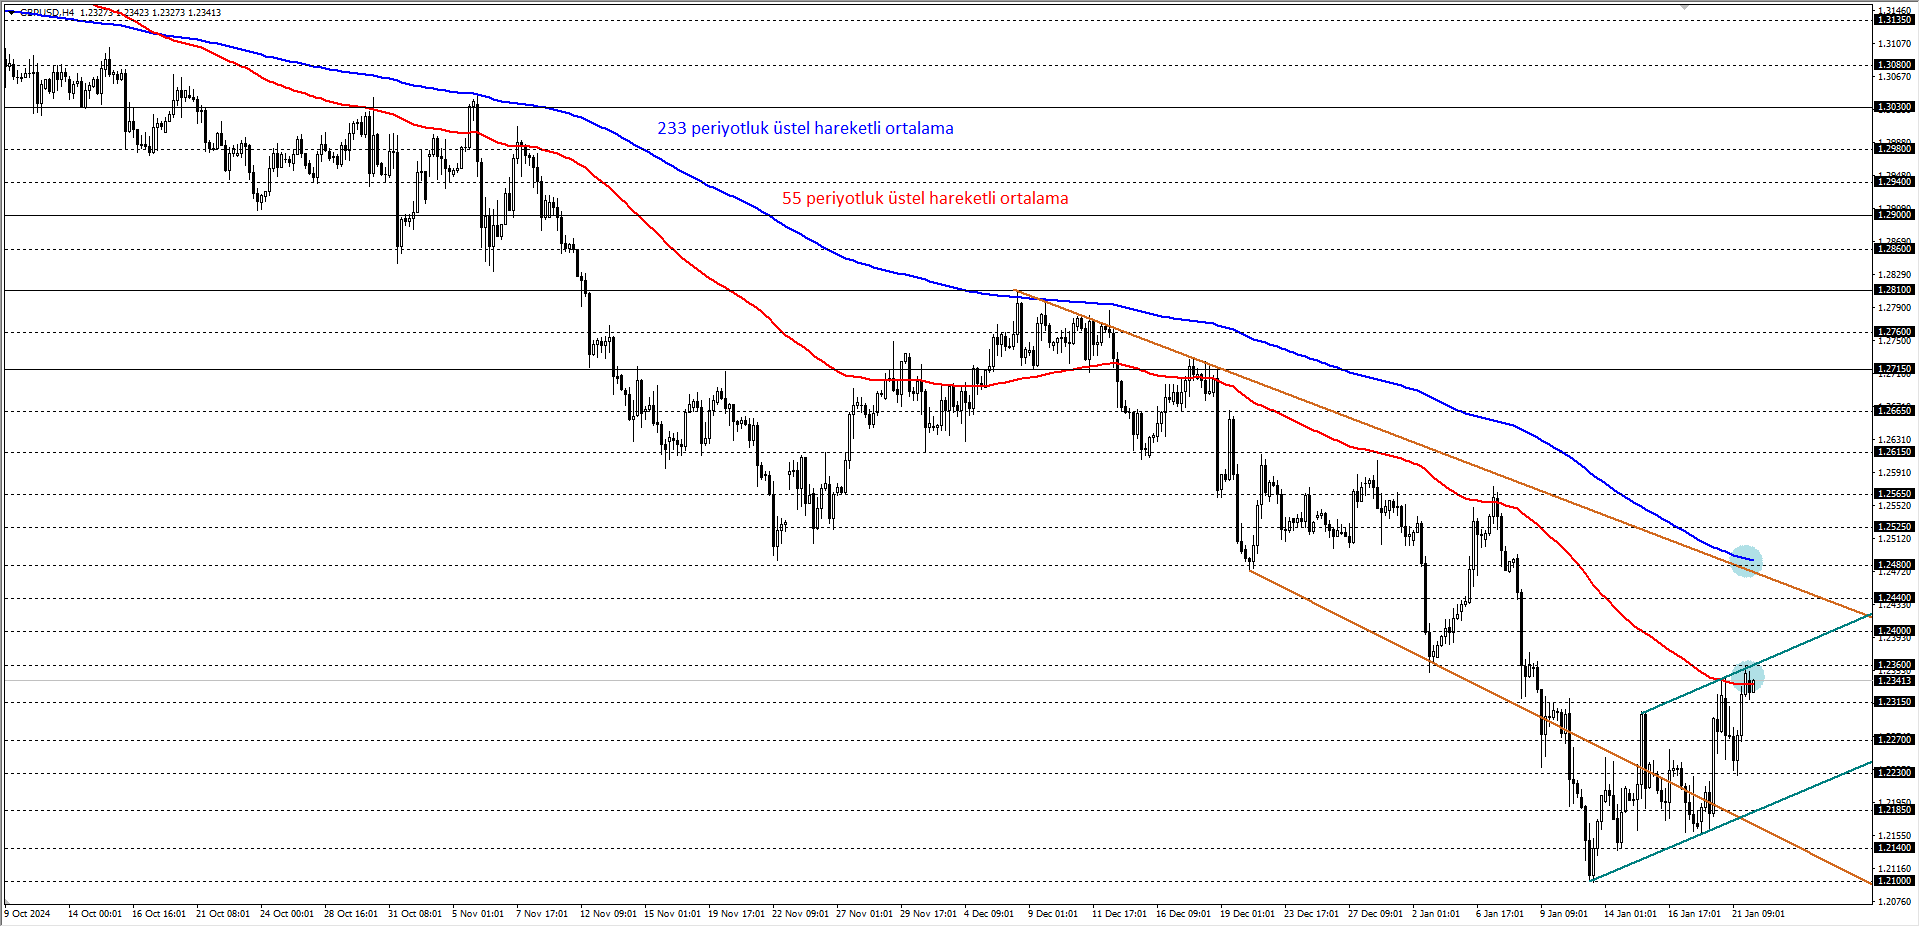Click the 1.31350 price level tag

pyautogui.click(x=1894, y=20)
